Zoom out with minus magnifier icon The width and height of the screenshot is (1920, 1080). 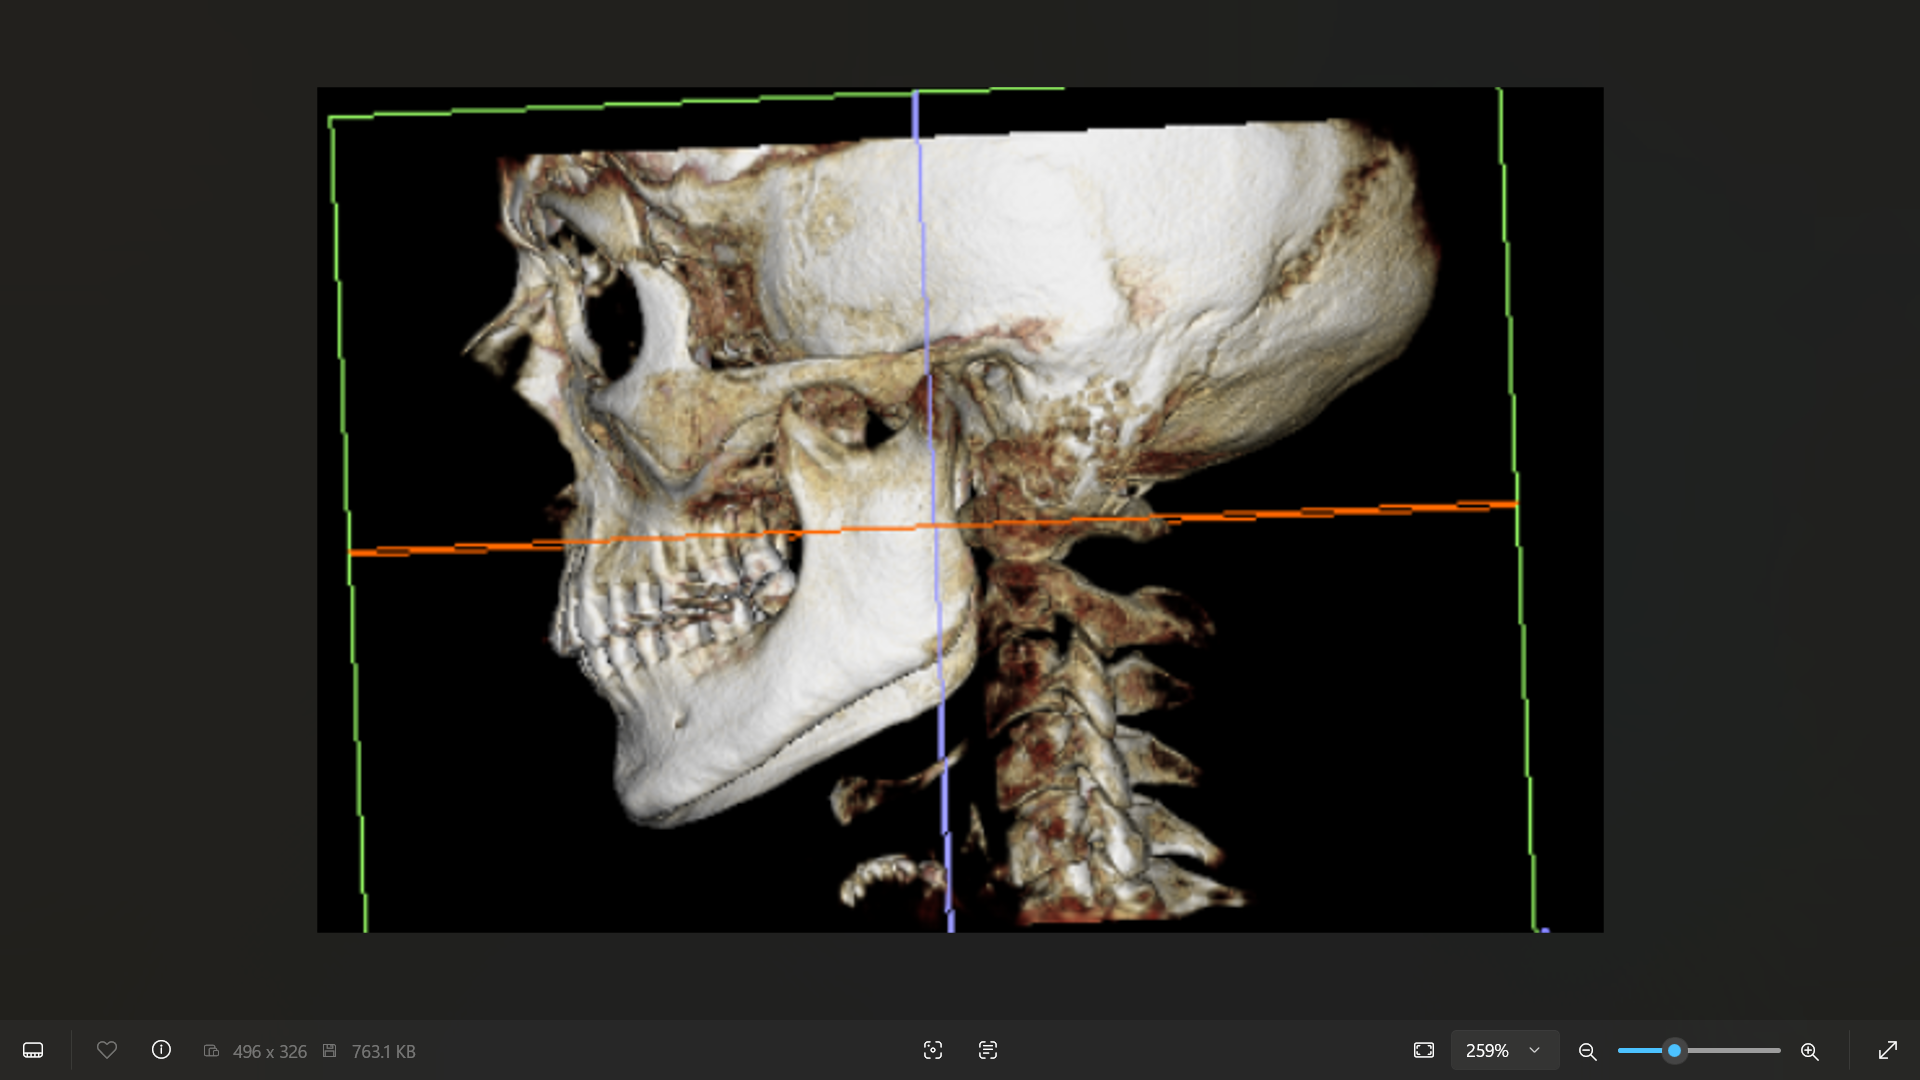1587,1051
